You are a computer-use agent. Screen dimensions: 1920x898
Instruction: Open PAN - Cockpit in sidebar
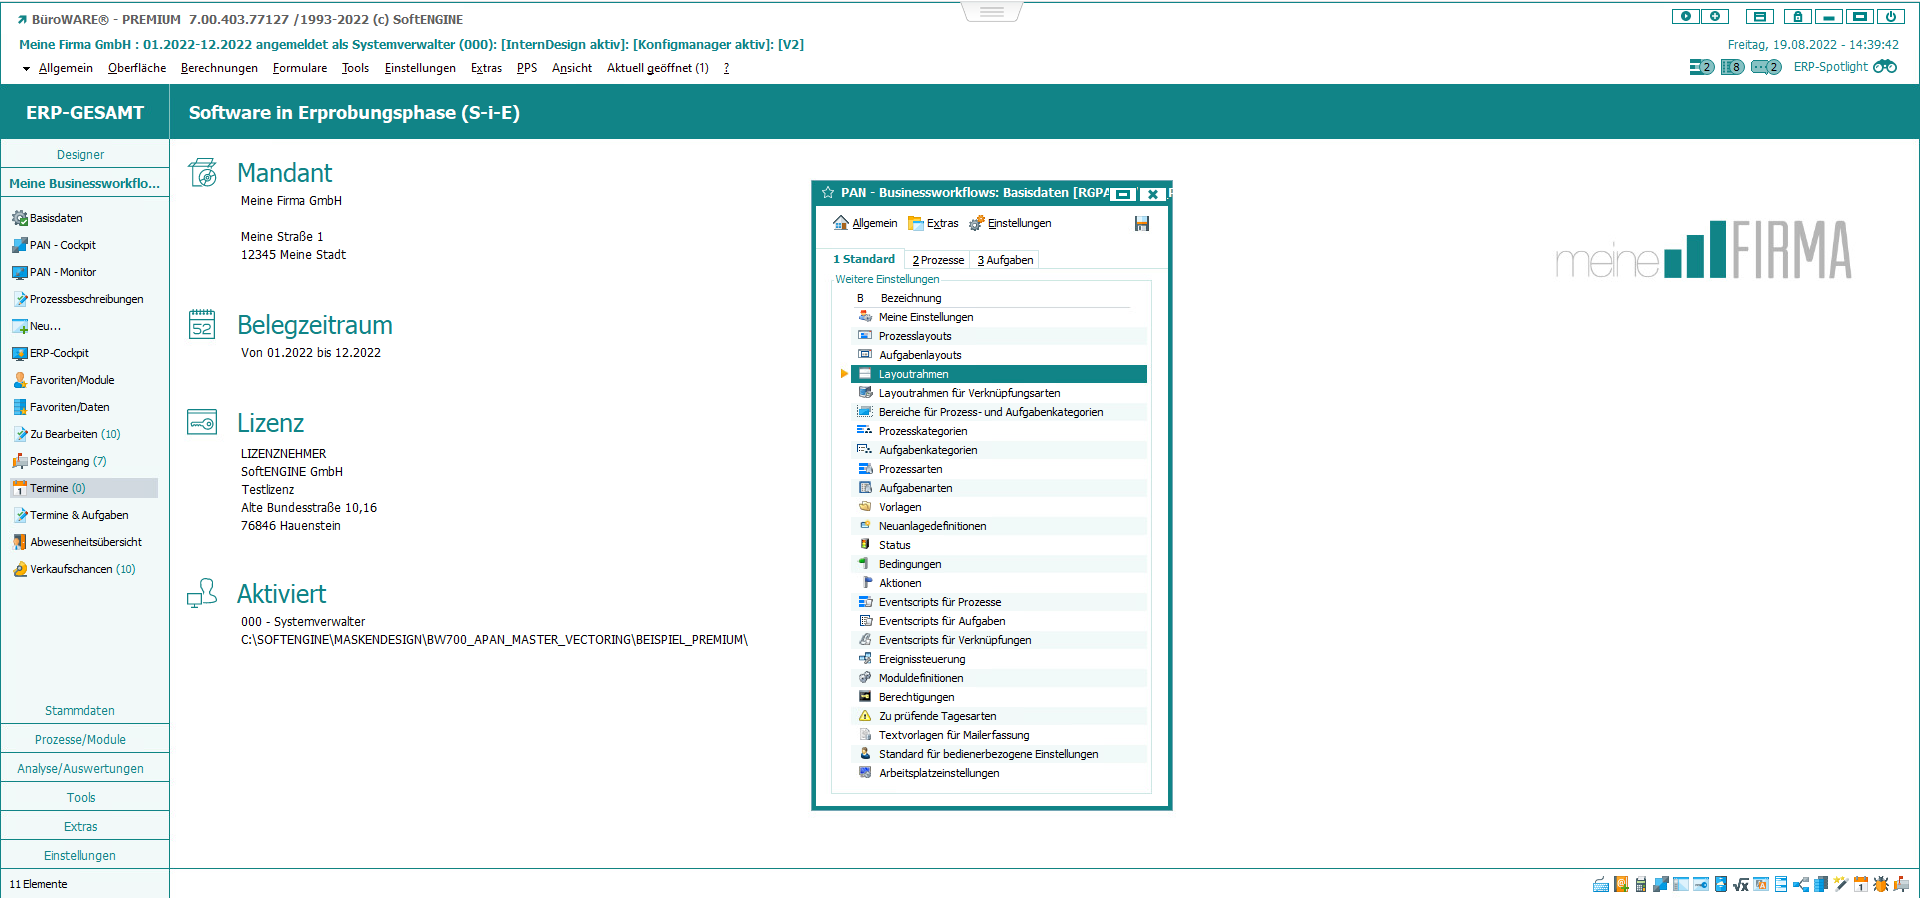point(62,245)
